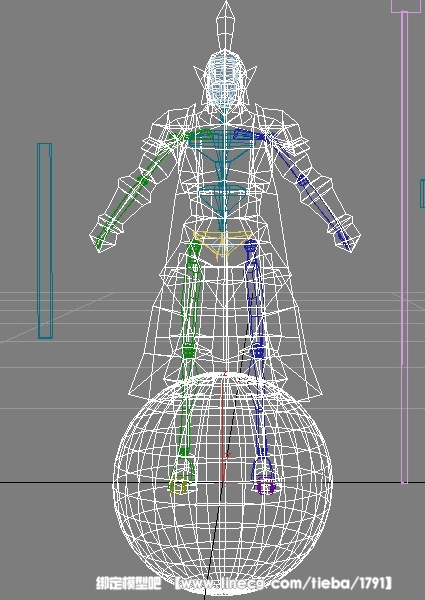Screen dimensions: 425x600
Task: Select the green calf bone
Action: click(186, 402)
